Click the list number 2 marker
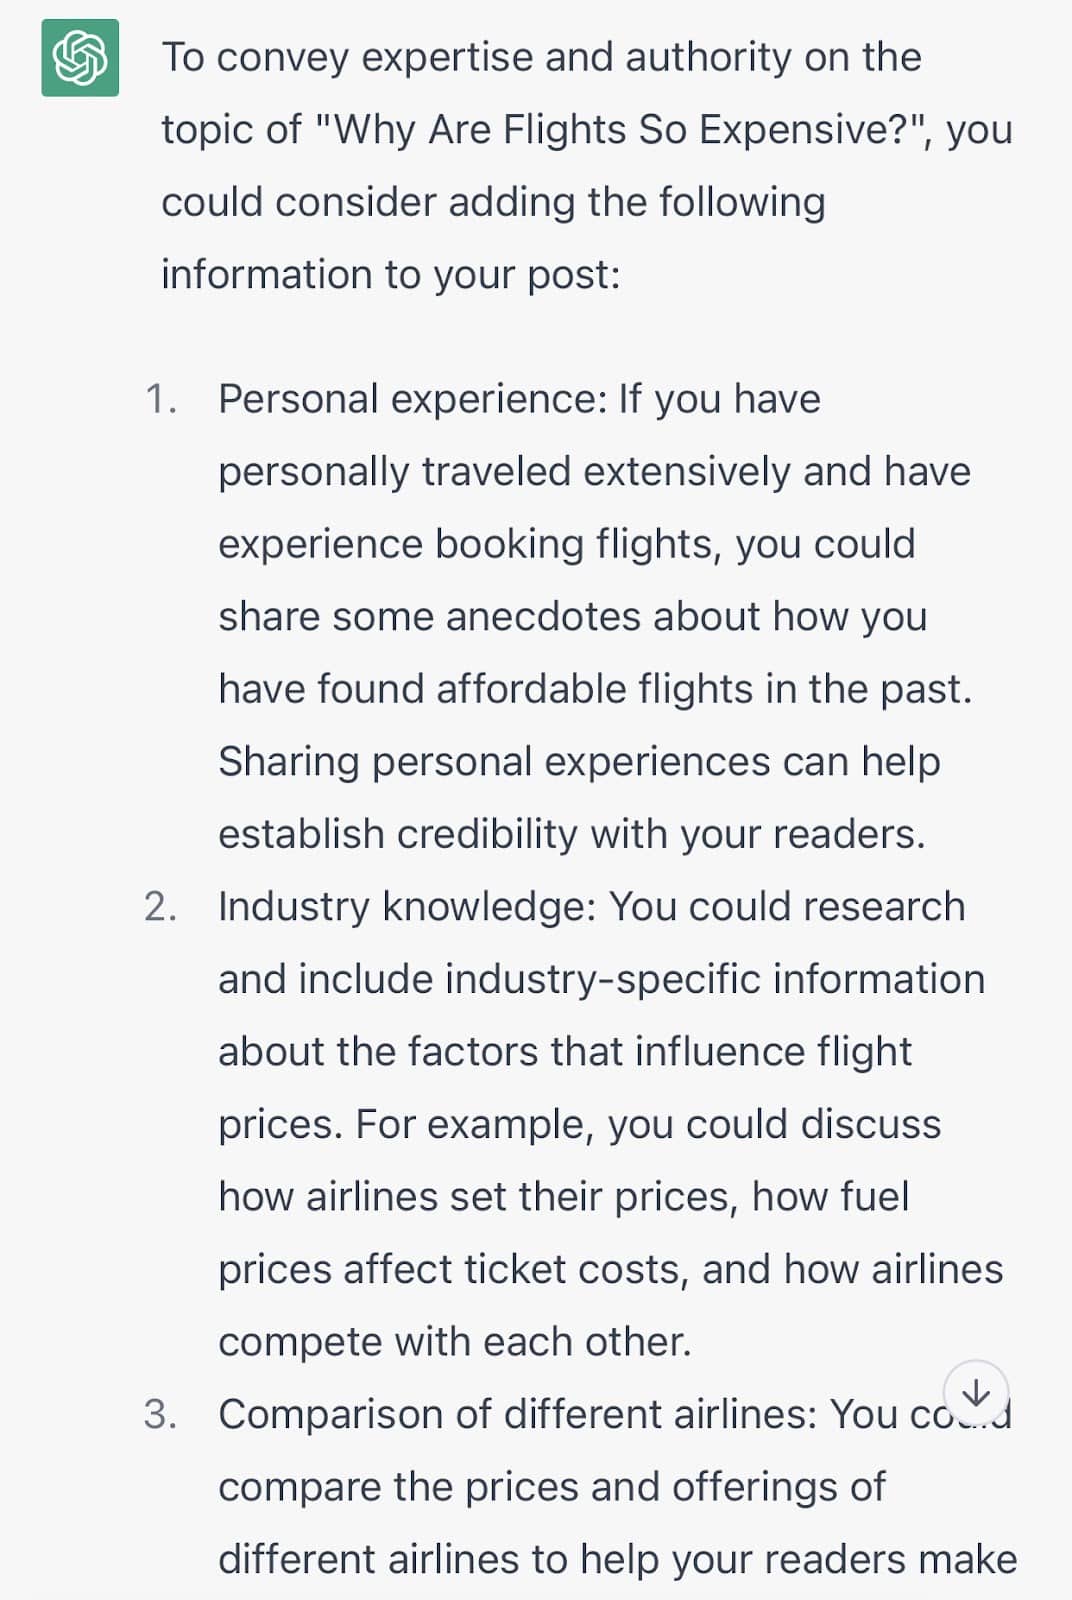This screenshot has width=1072, height=1600. pyautogui.click(x=160, y=906)
